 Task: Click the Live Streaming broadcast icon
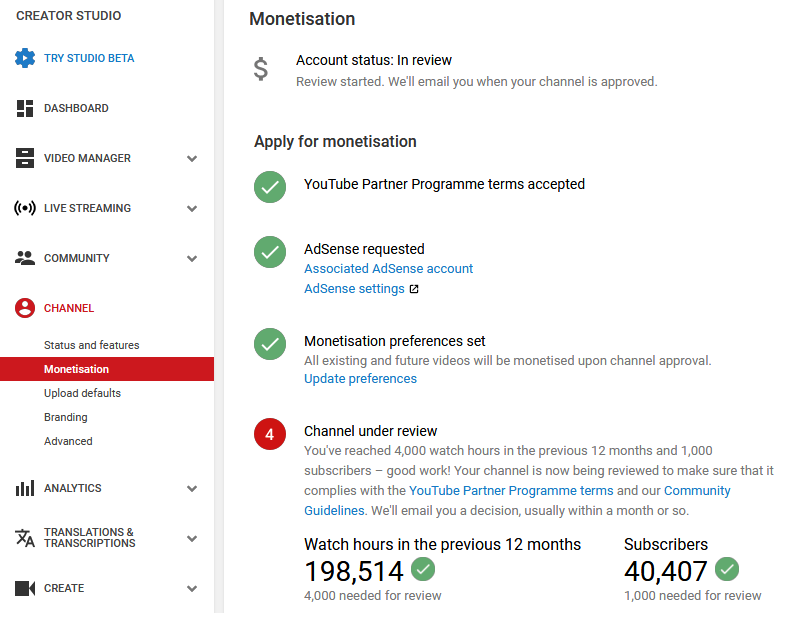pos(25,209)
